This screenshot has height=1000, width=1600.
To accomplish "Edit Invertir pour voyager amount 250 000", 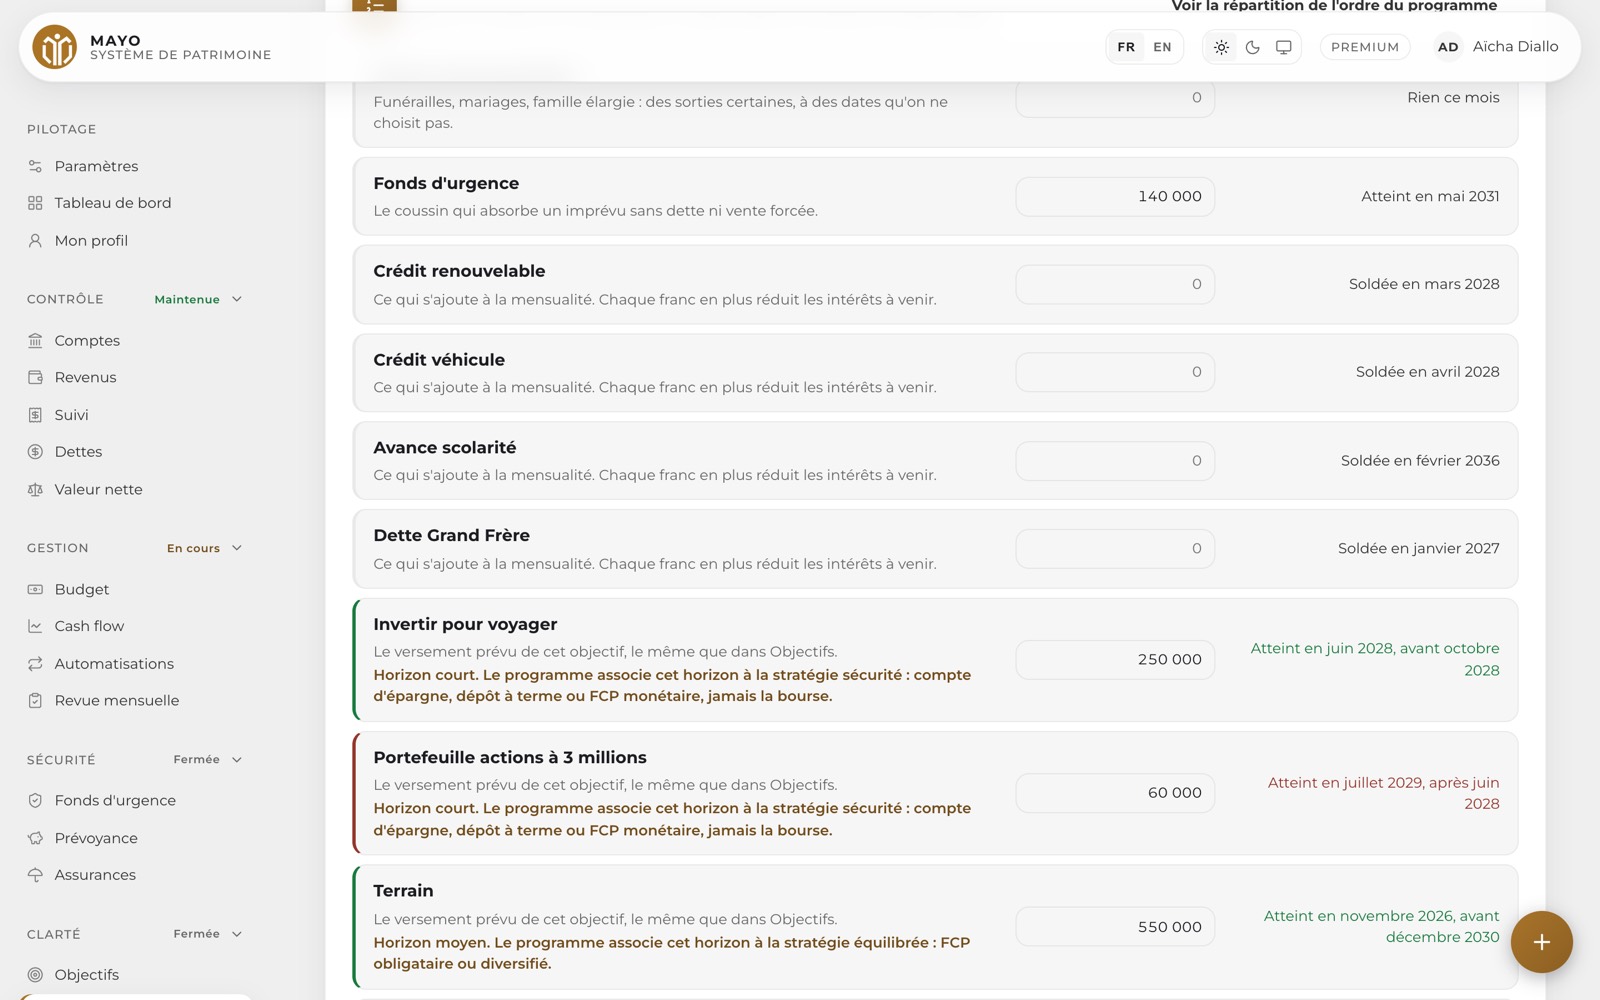I will coord(1115,660).
